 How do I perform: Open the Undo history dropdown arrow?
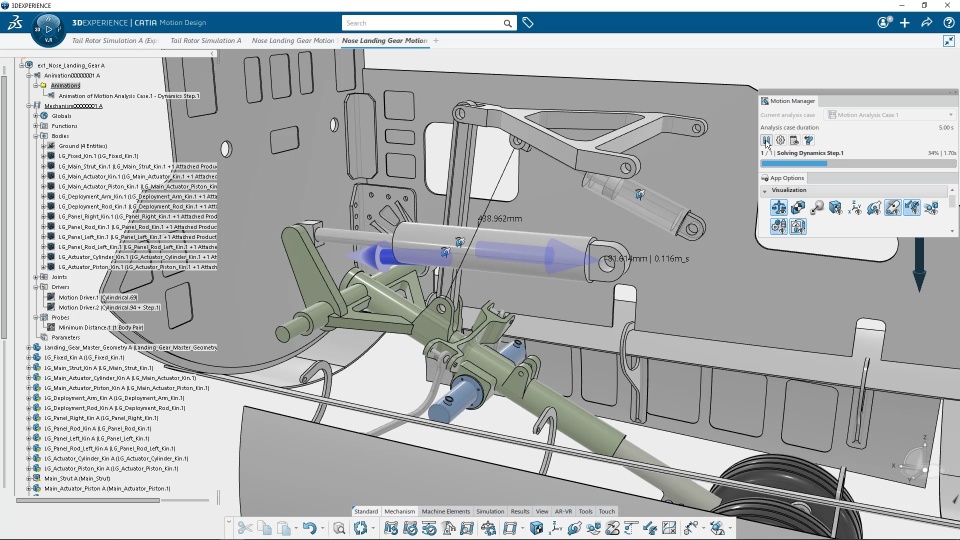coord(322,528)
